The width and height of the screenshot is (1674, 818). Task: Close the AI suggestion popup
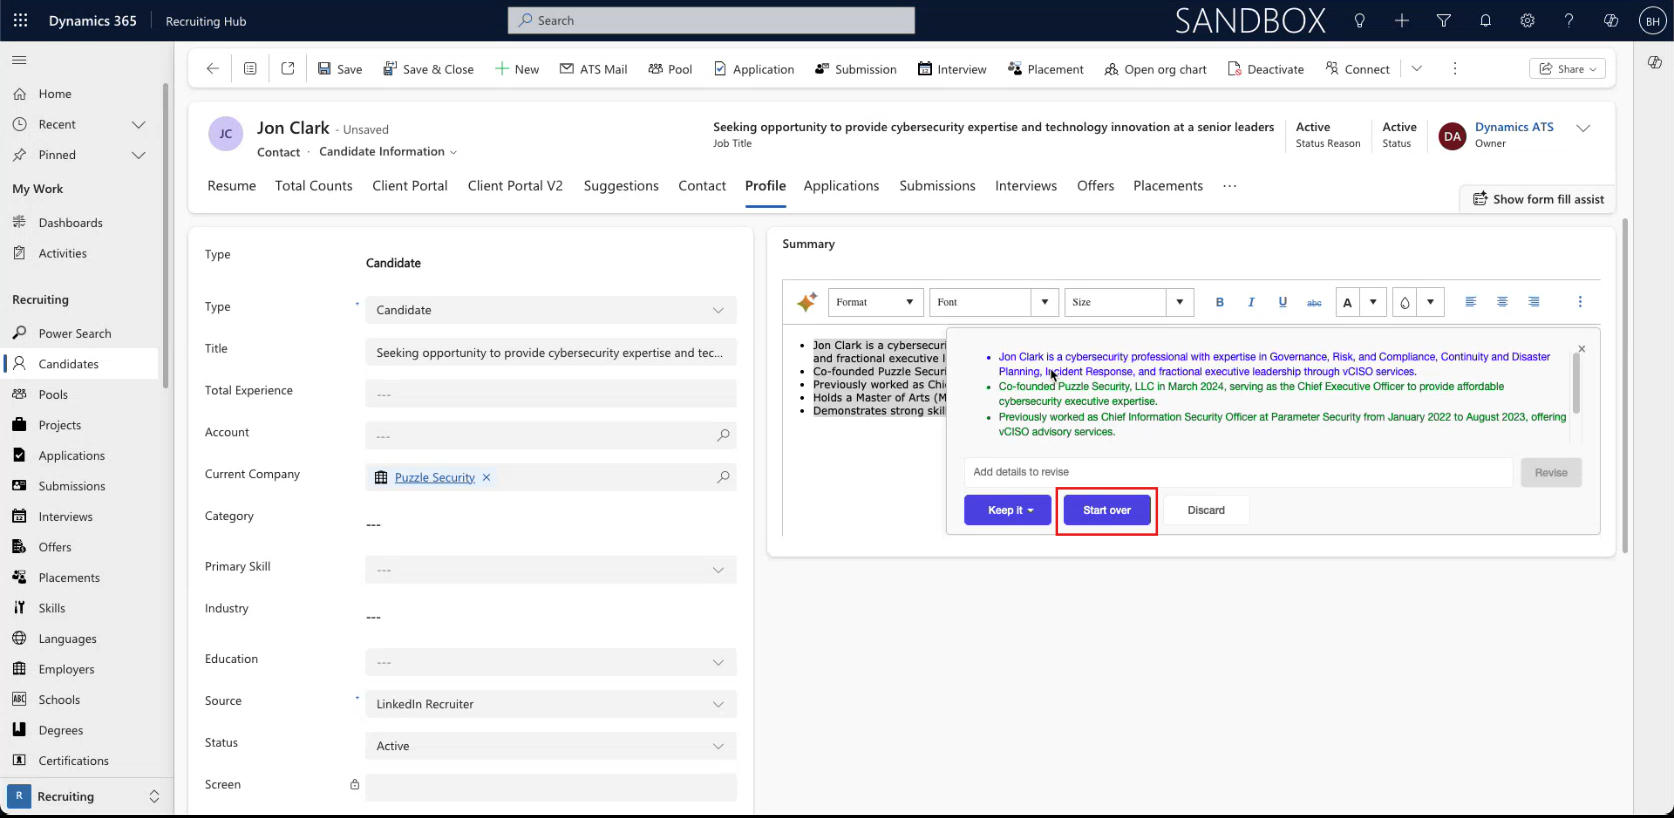coord(1581,349)
